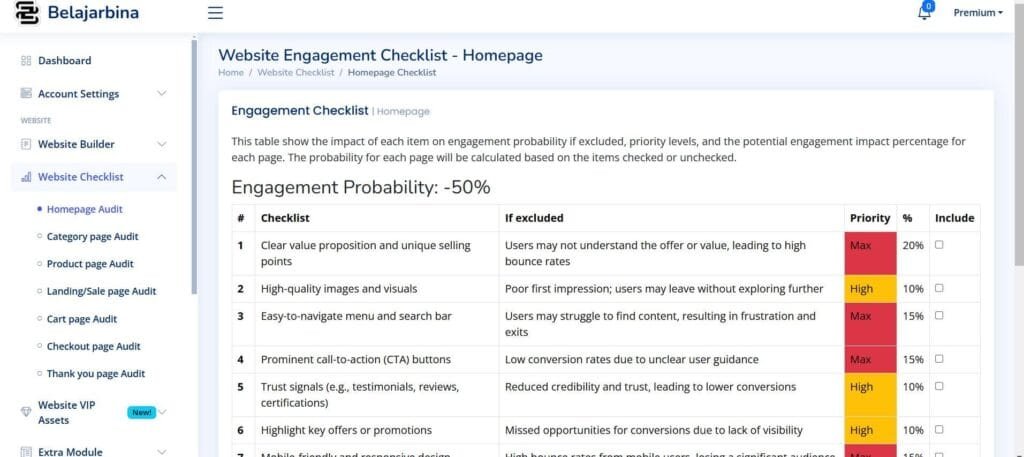This screenshot has width=1024, height=457.
Task: Open Website Checklist breadcrumb link
Action: tap(294, 73)
